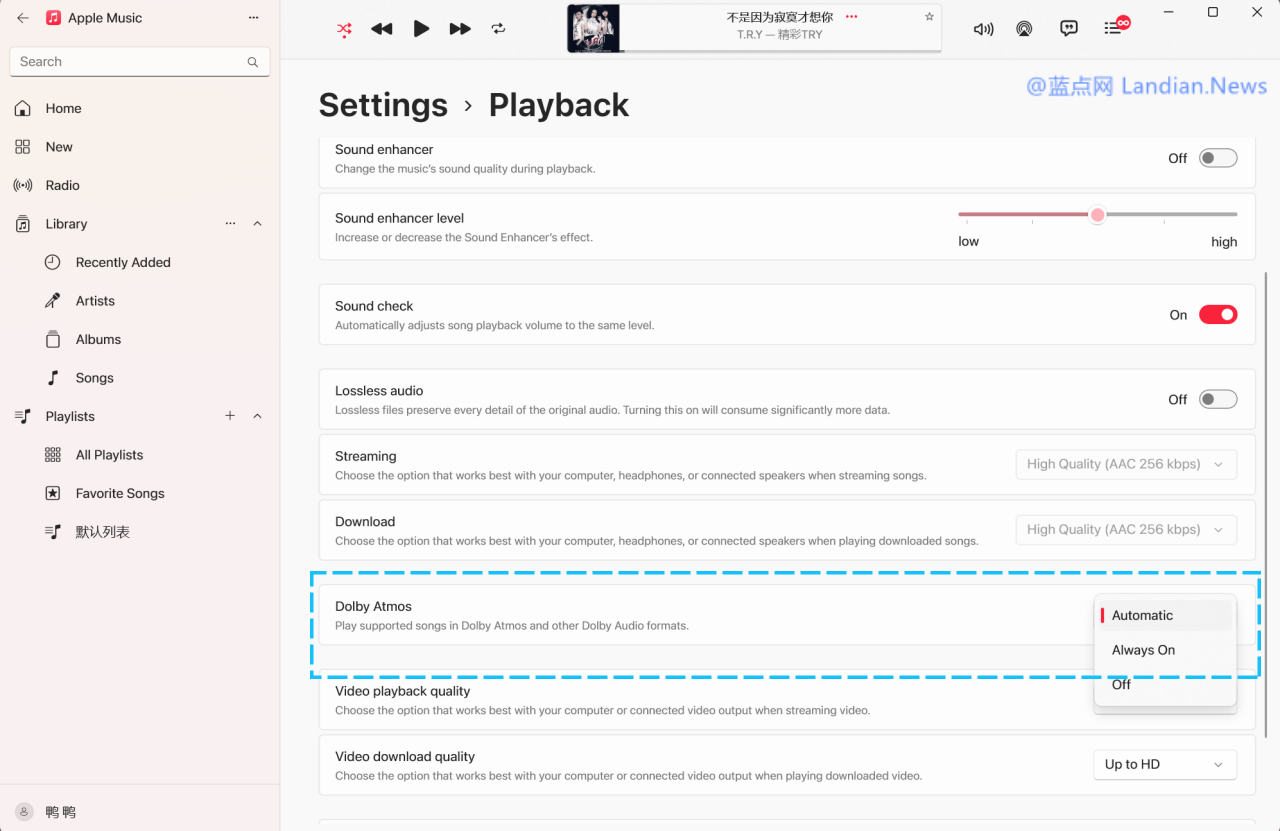Viewport: 1280px width, 831px height.
Task: Click the sidebar Search field
Action: [140, 62]
